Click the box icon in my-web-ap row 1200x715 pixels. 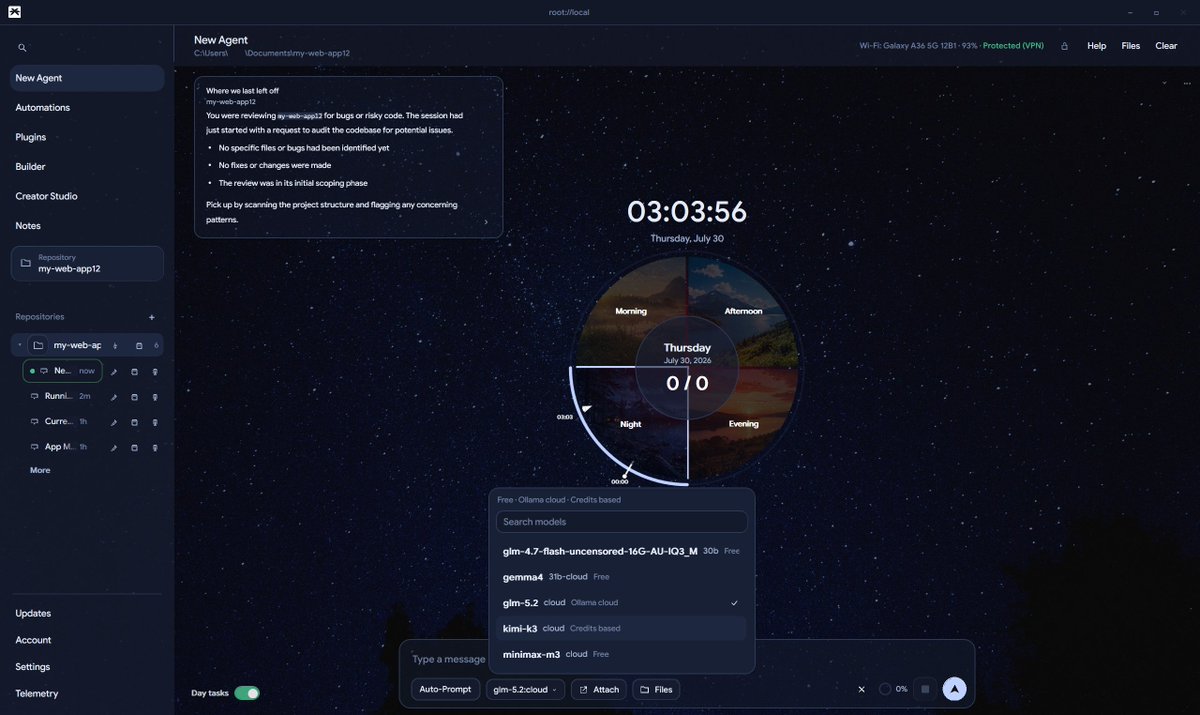pos(139,345)
